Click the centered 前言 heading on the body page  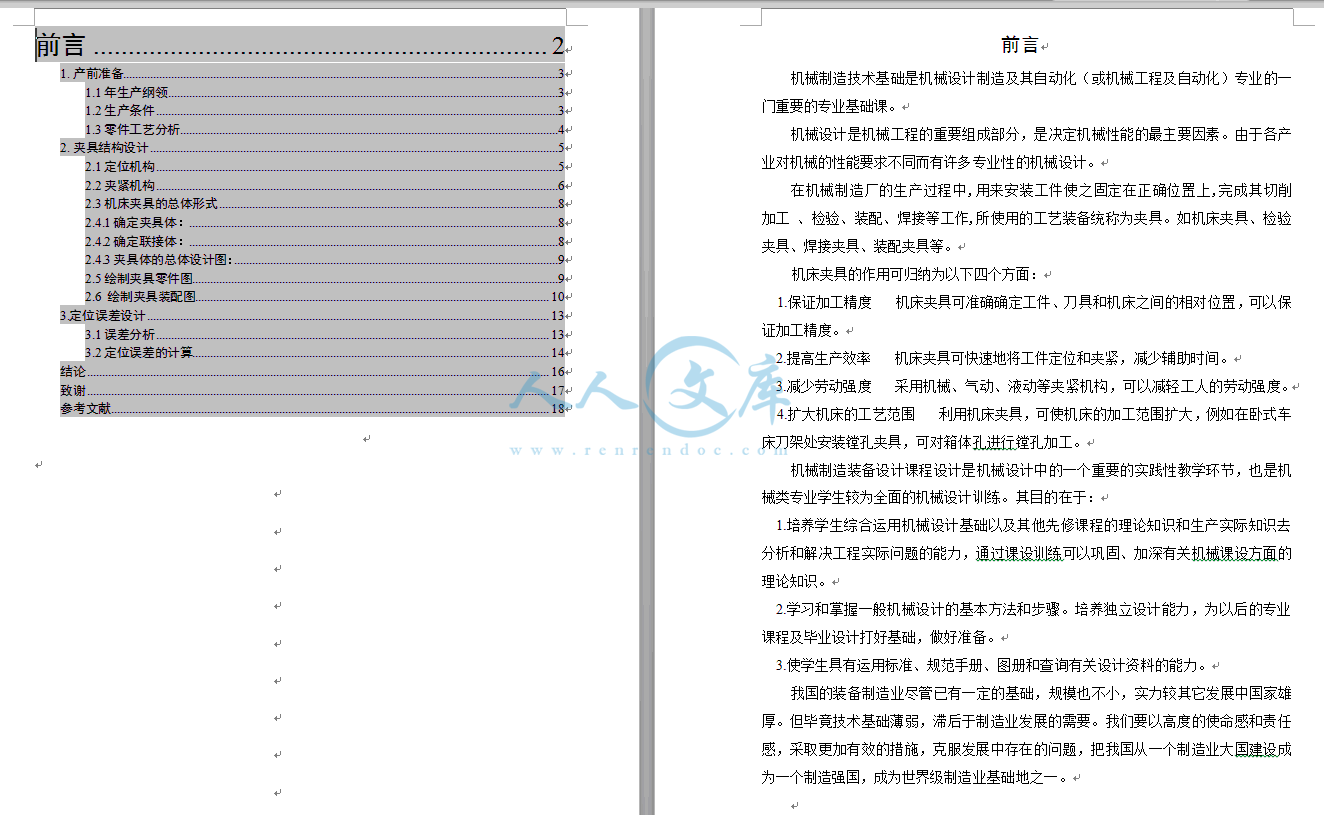[1020, 45]
